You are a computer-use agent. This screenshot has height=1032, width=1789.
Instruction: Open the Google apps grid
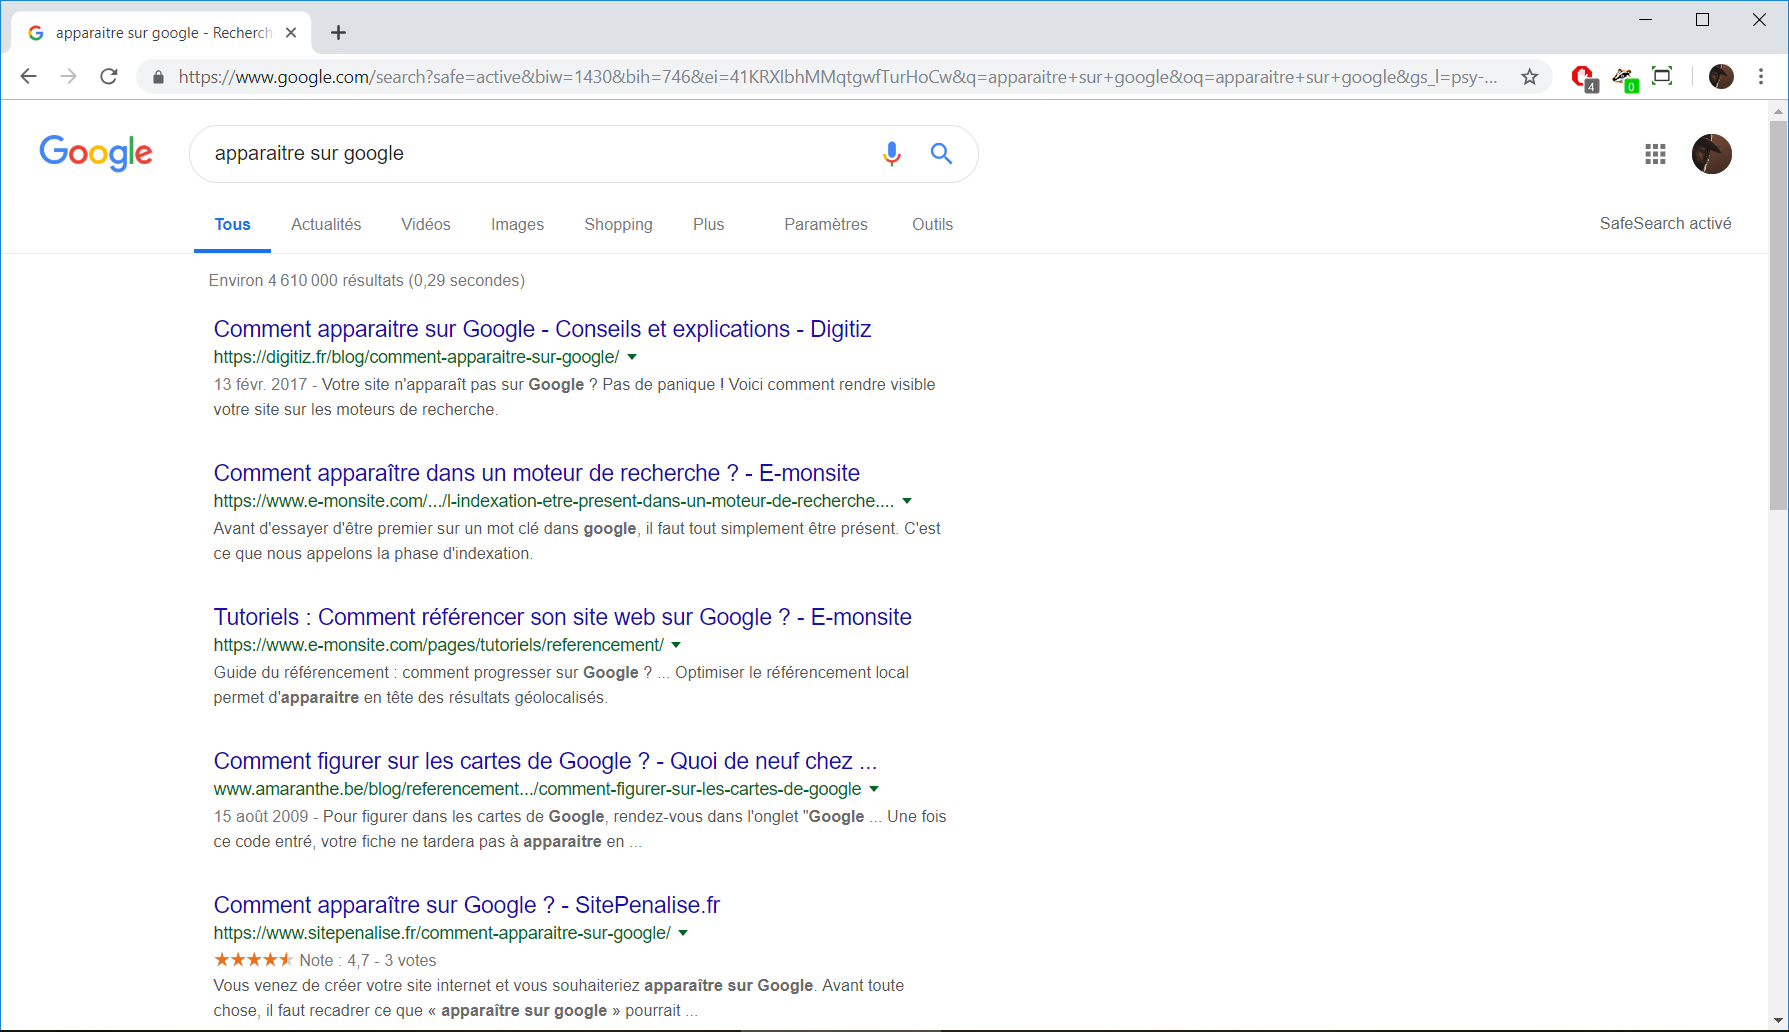point(1655,154)
